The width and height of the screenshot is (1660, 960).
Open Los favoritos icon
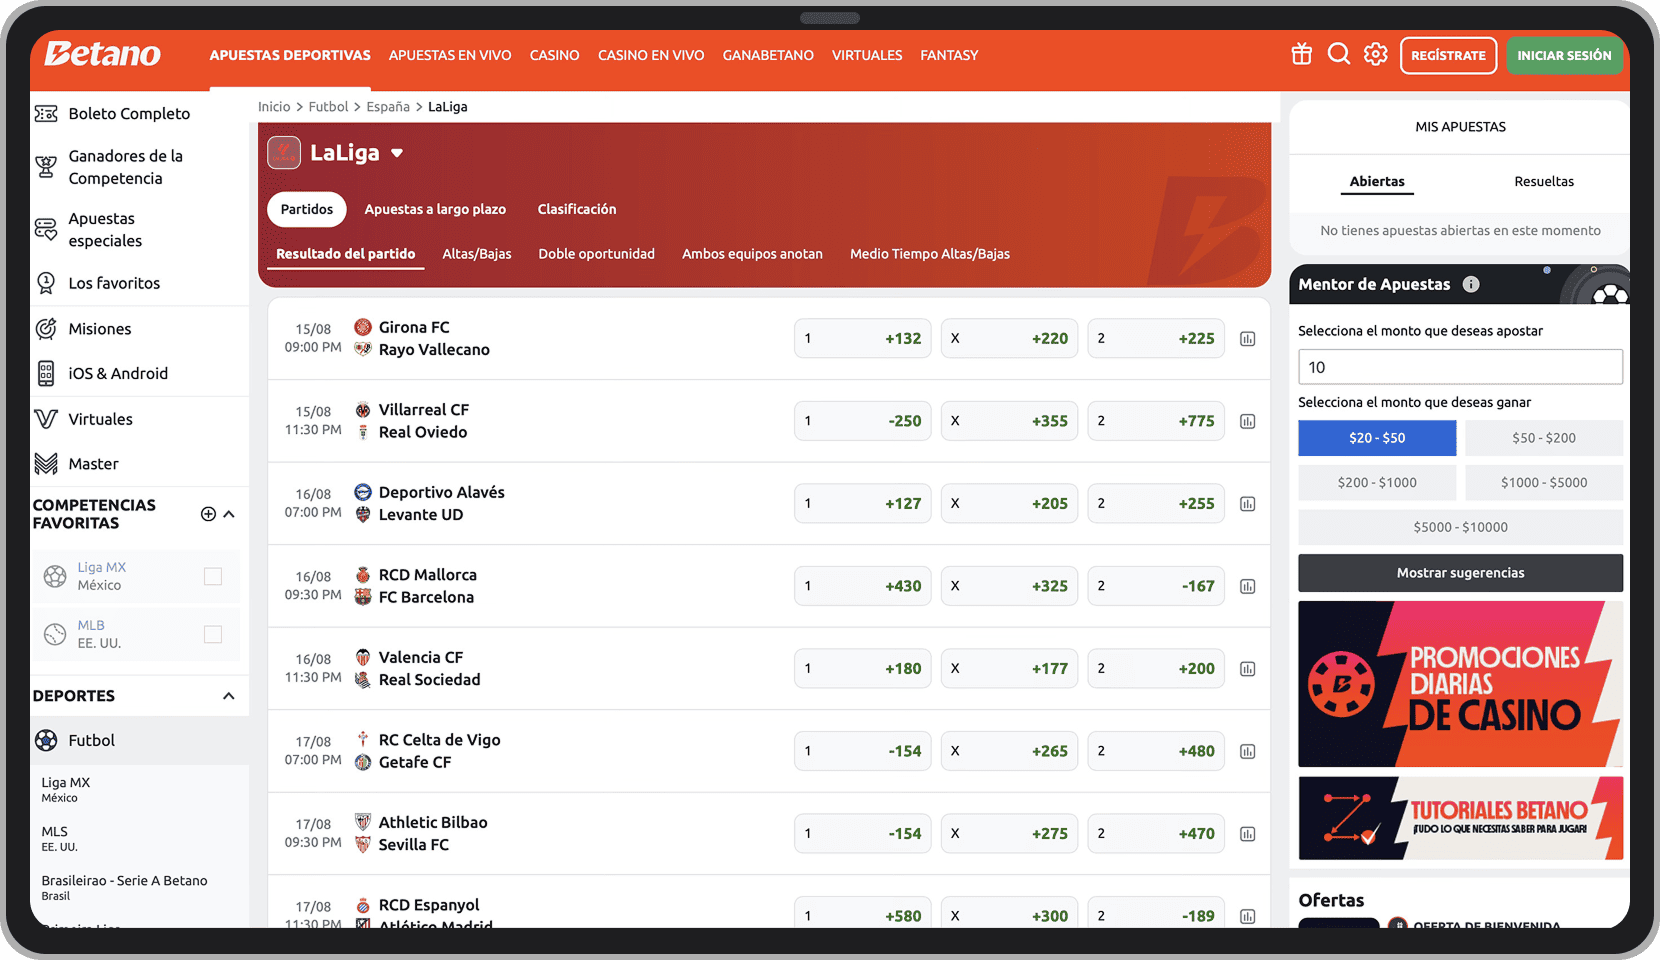coord(46,283)
